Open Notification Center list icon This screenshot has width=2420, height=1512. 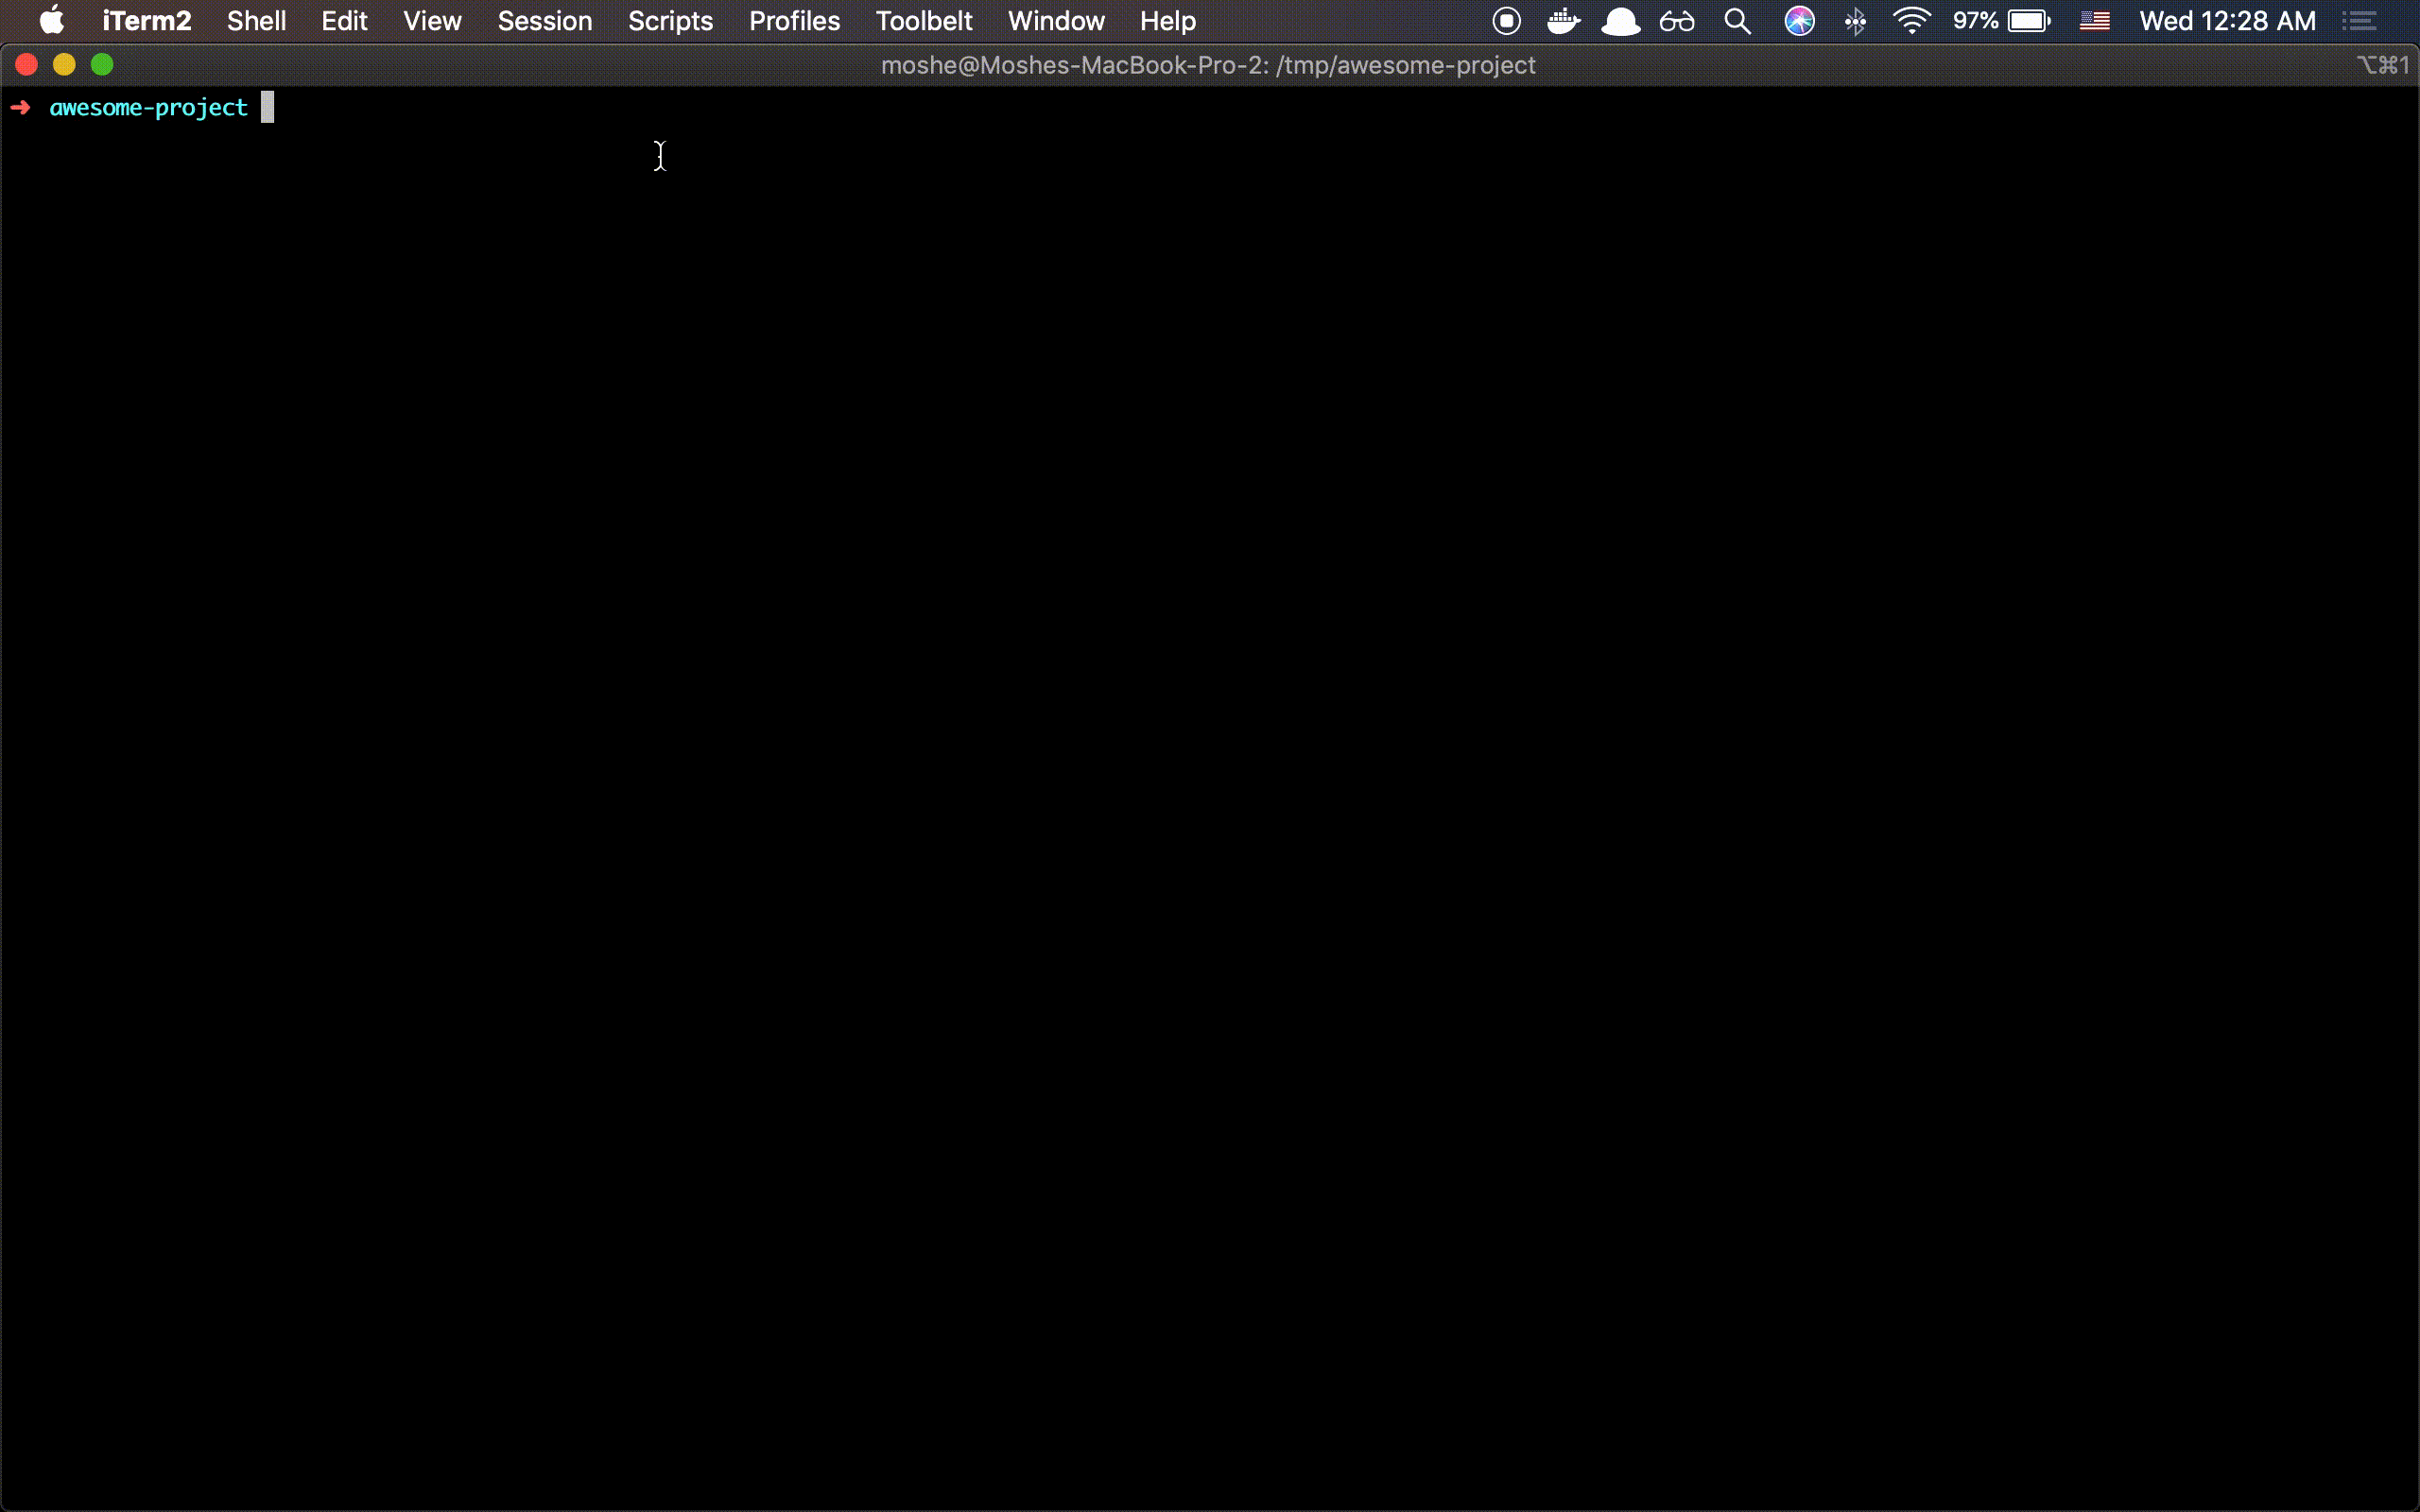[x=2360, y=21]
